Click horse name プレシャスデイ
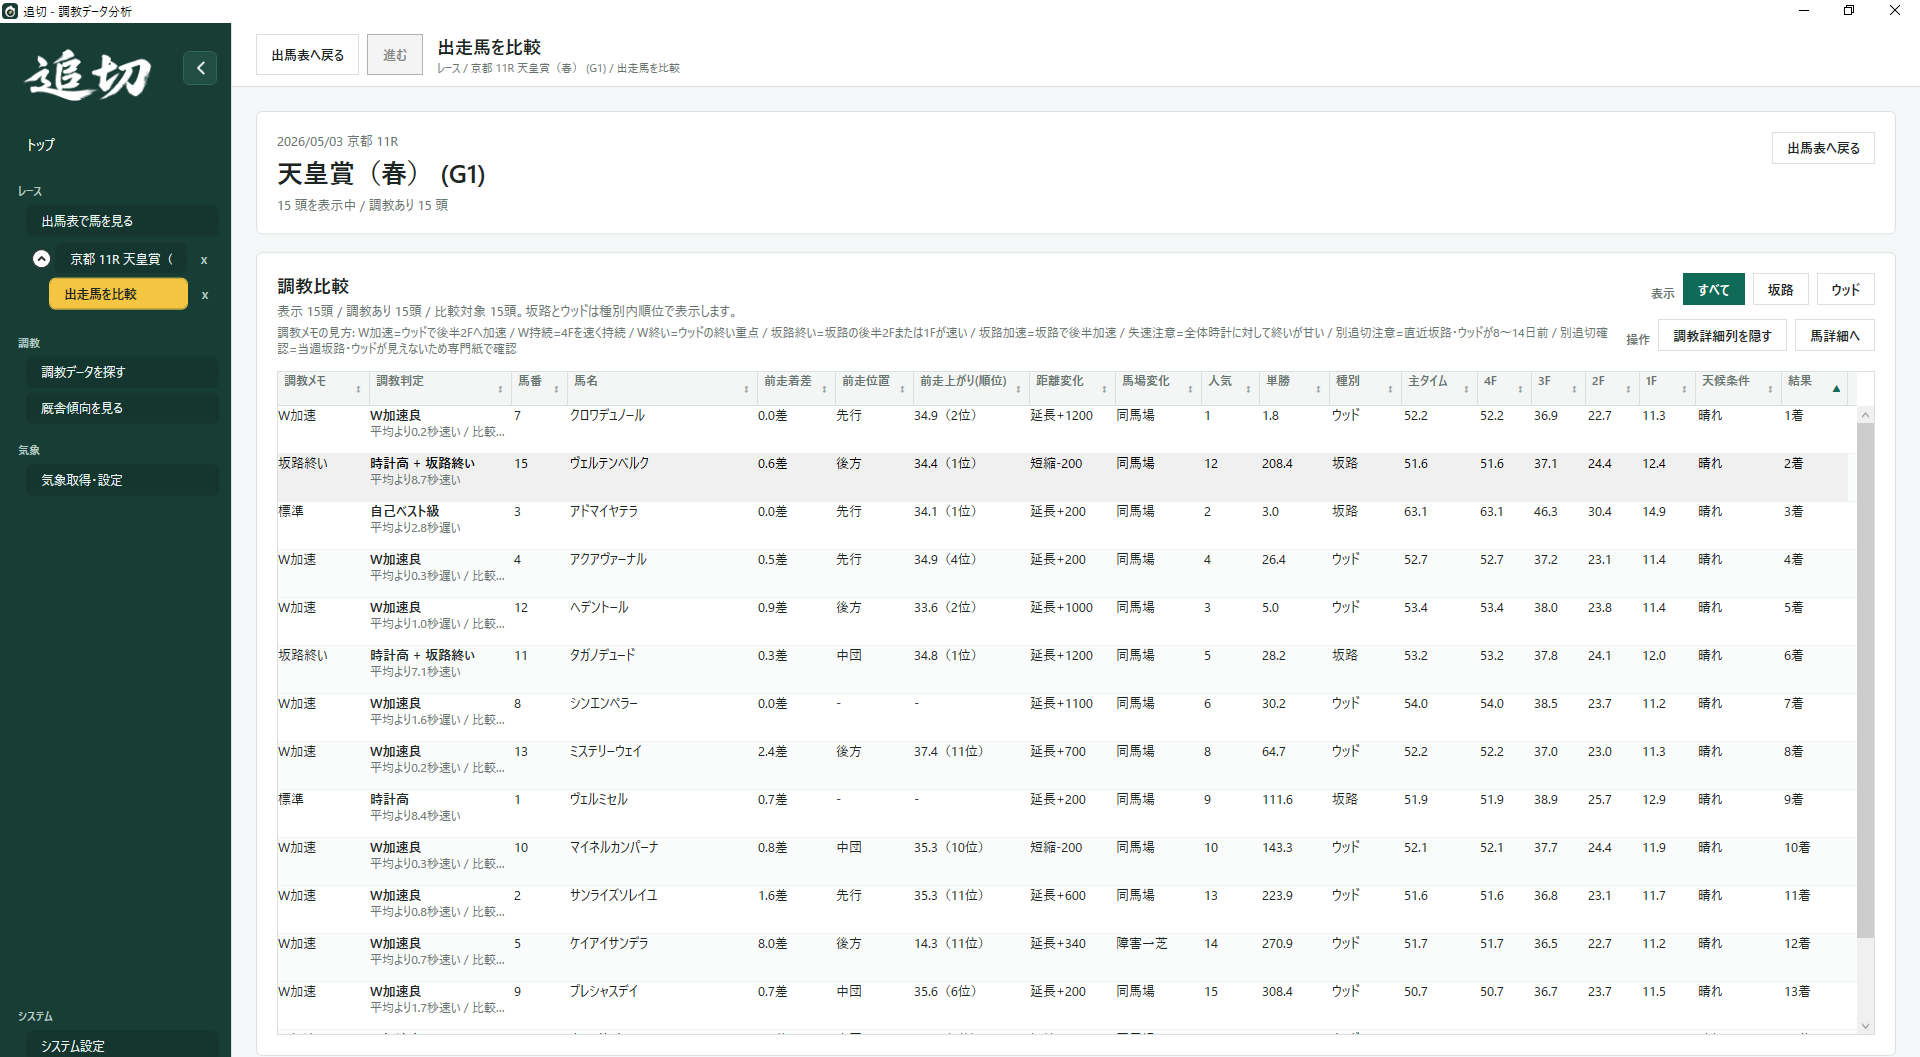1920x1057 pixels. point(603,991)
